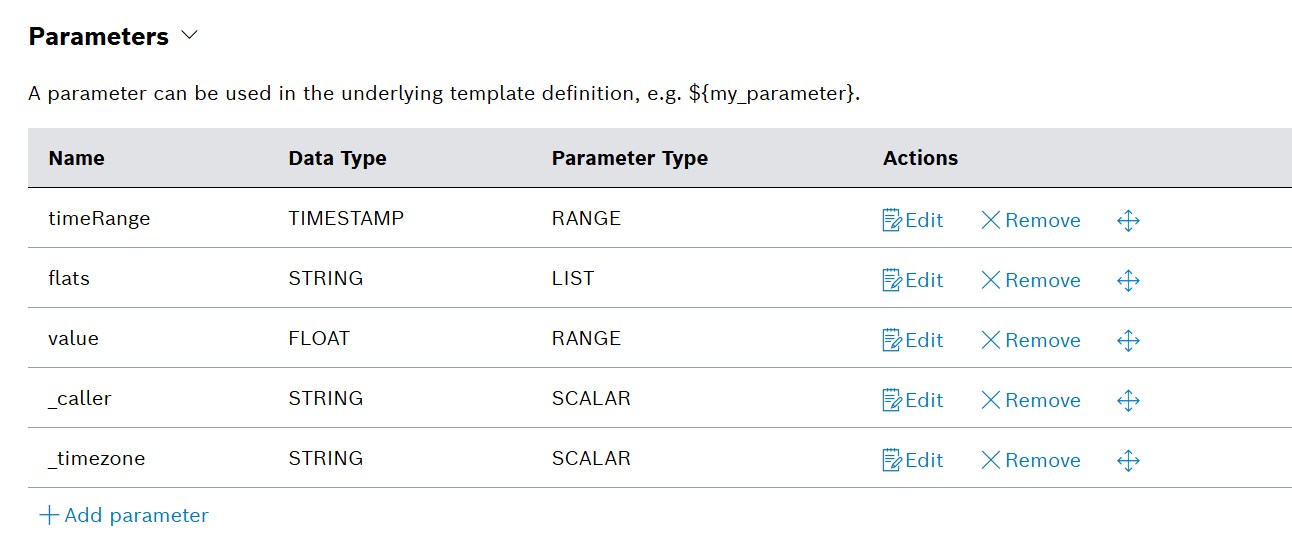
Task: Click the Edit icon for timeRange
Action: [x=892, y=220]
